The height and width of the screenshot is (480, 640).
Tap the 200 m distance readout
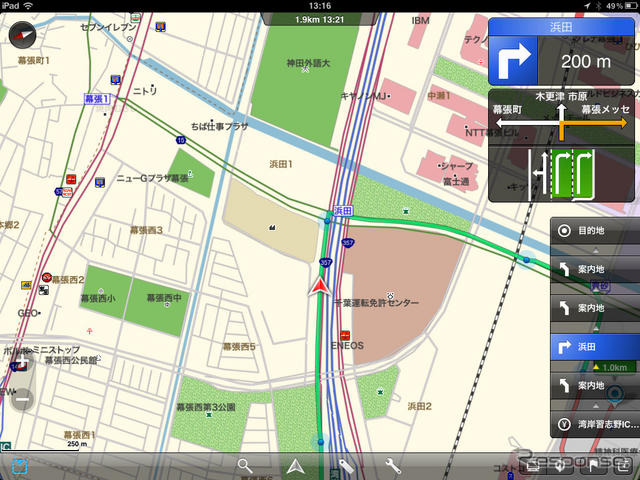(586, 62)
